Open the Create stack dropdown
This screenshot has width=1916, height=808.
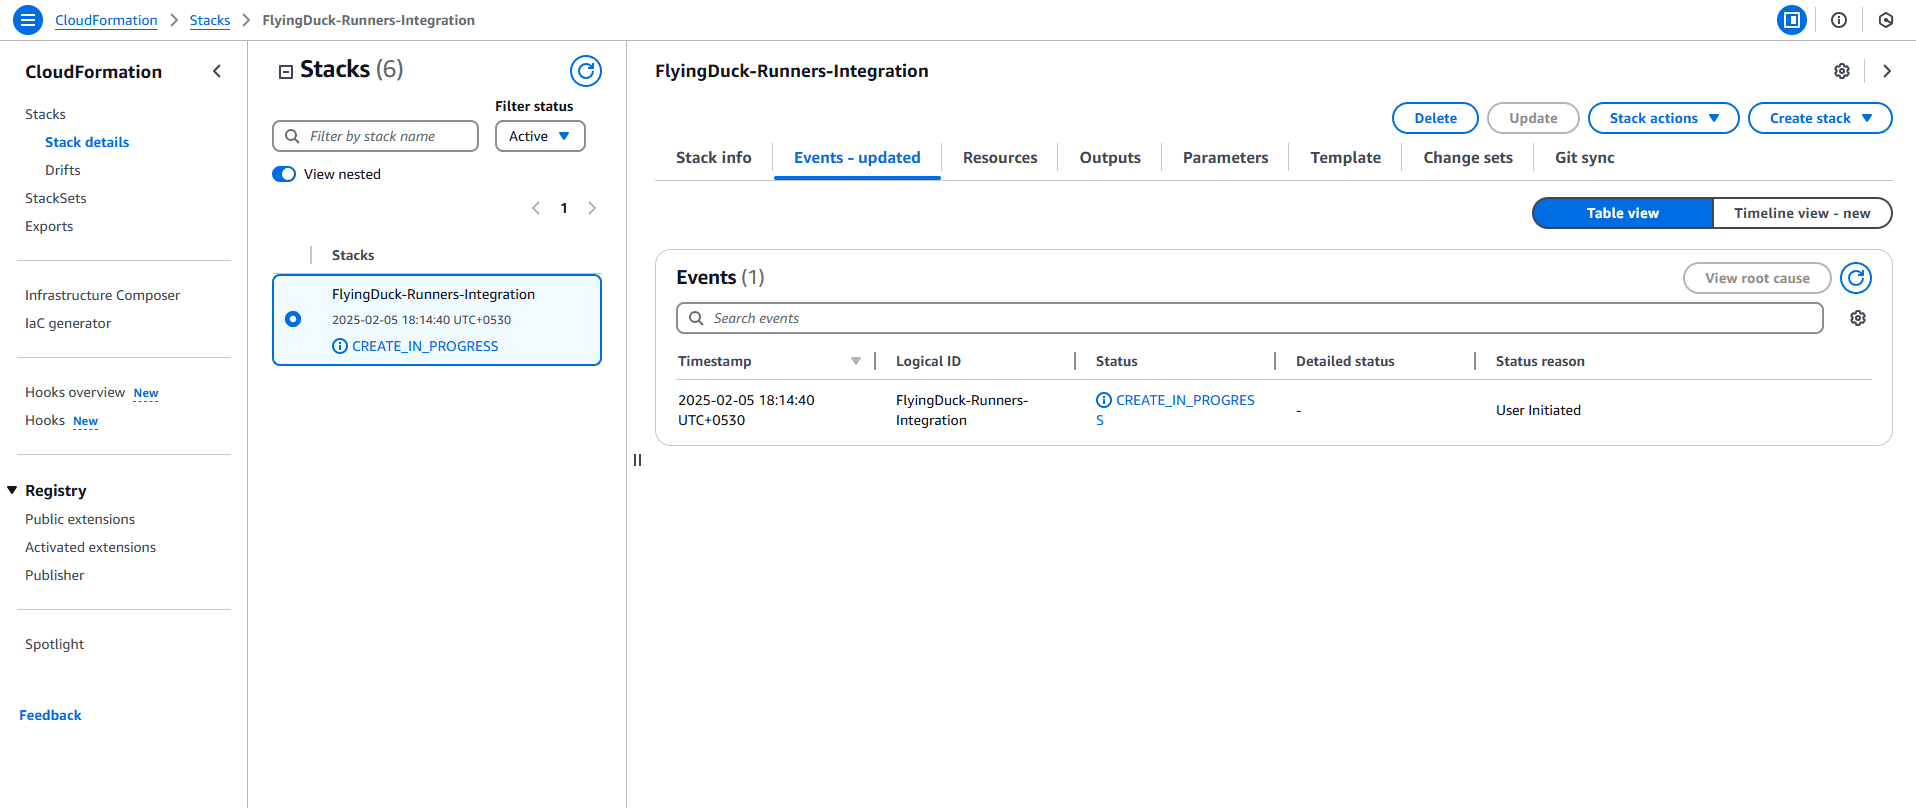coord(1820,118)
